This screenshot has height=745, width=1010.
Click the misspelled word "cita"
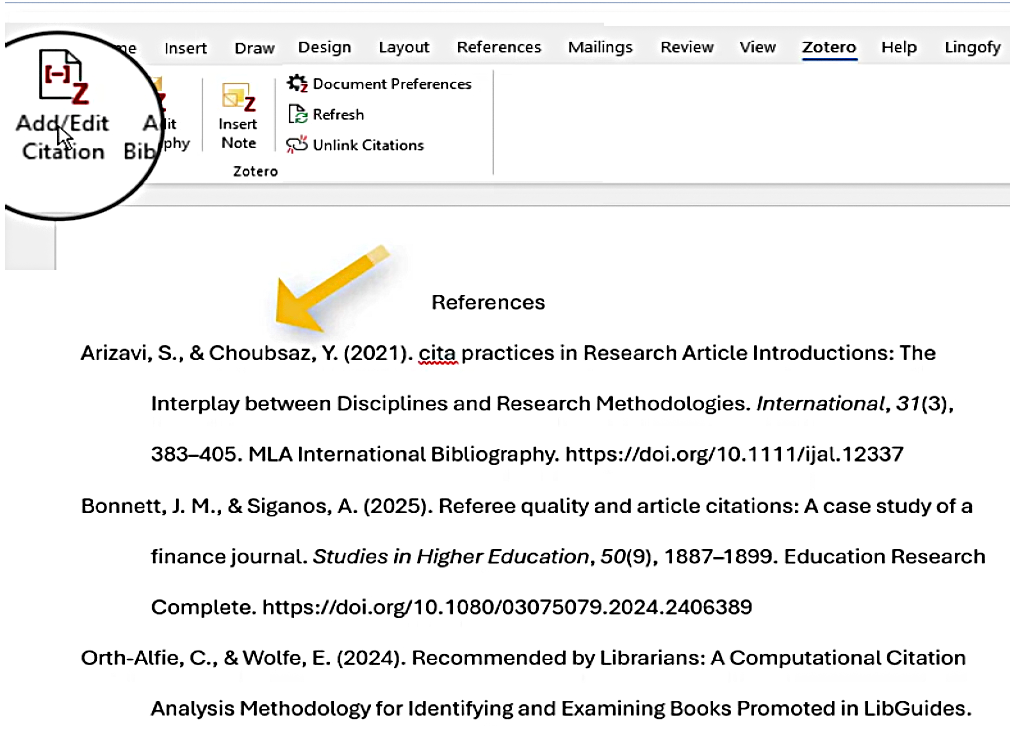point(437,353)
